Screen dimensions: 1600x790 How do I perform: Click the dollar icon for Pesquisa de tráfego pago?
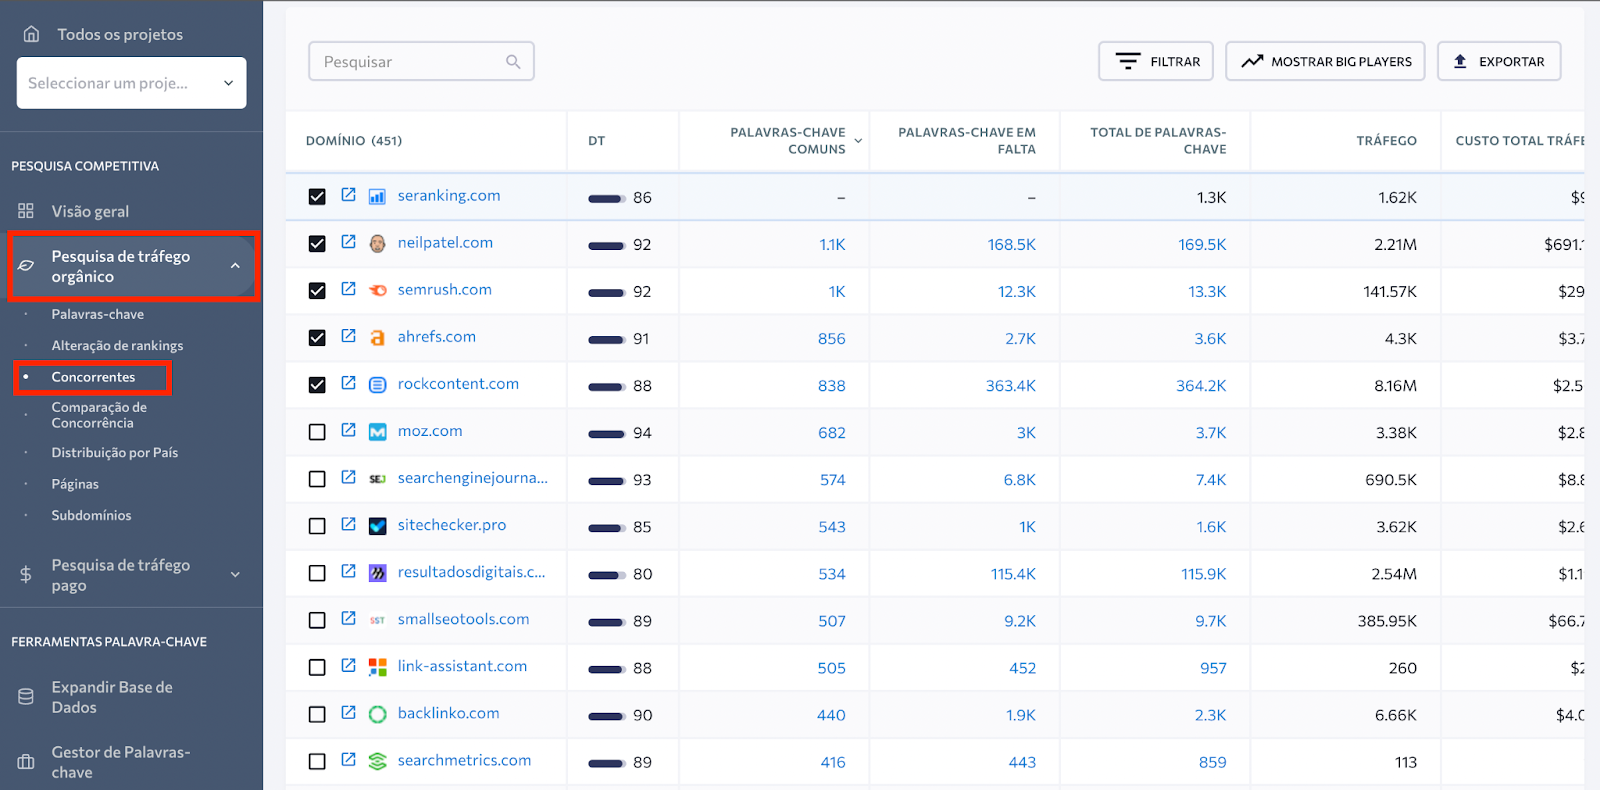(26, 575)
